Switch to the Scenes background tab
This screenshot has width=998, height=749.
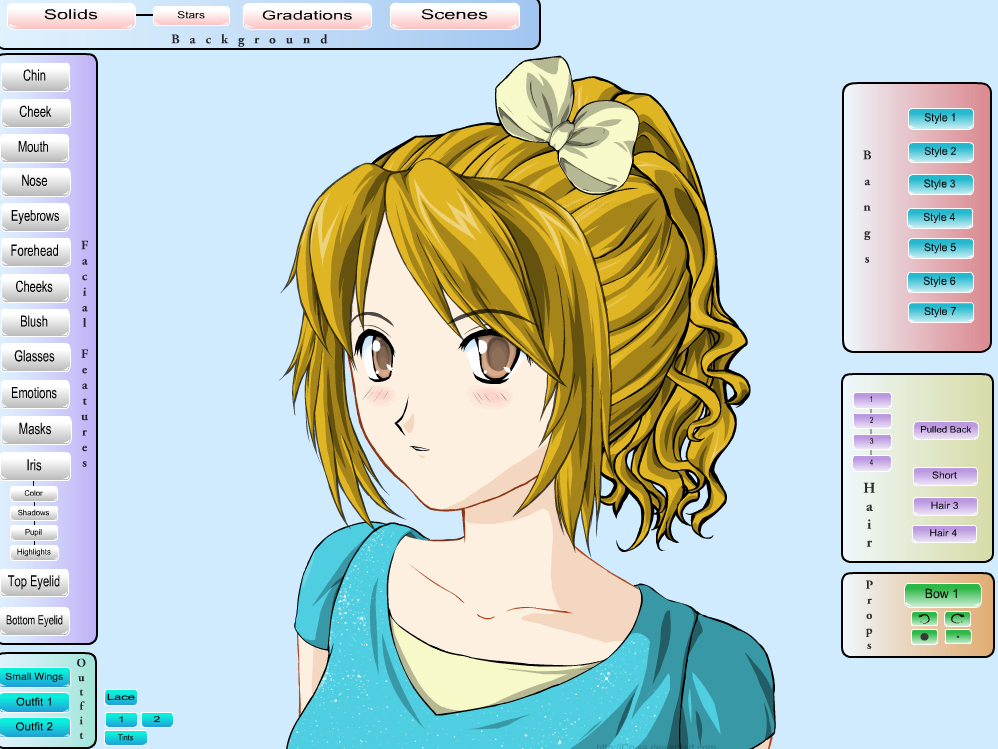pos(454,16)
